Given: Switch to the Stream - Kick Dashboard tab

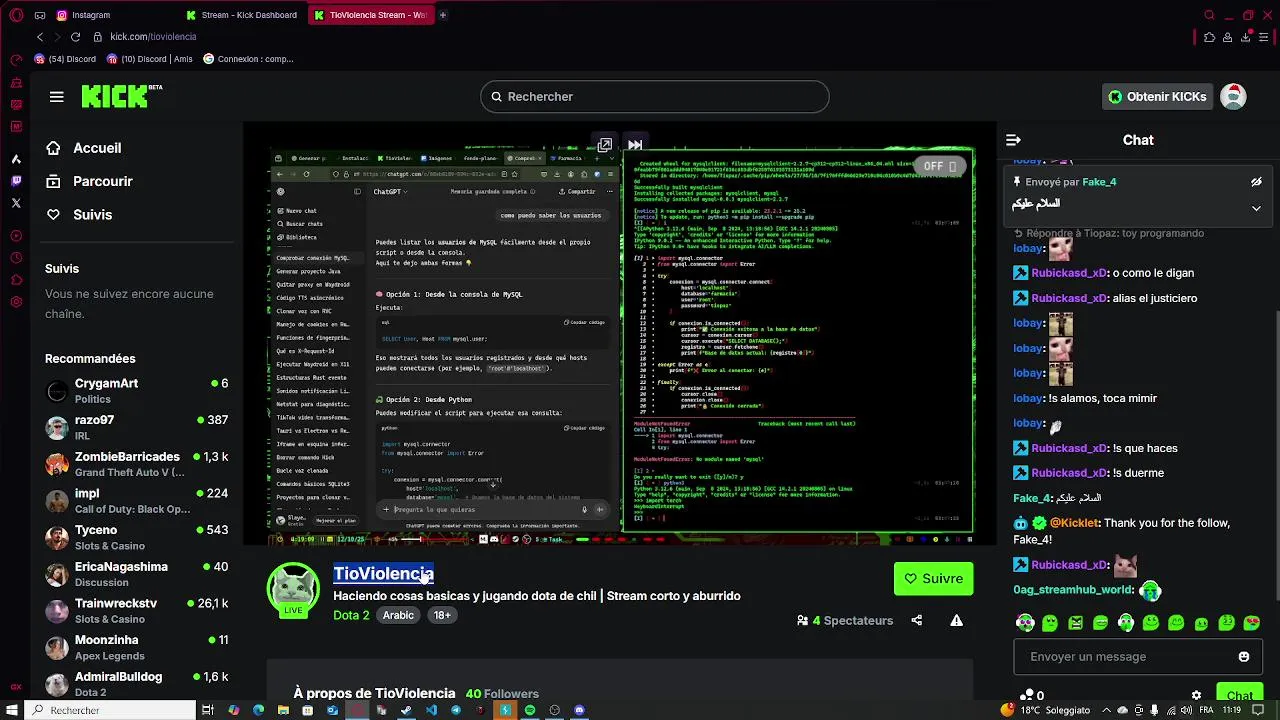Looking at the screenshot, I should pos(241,15).
